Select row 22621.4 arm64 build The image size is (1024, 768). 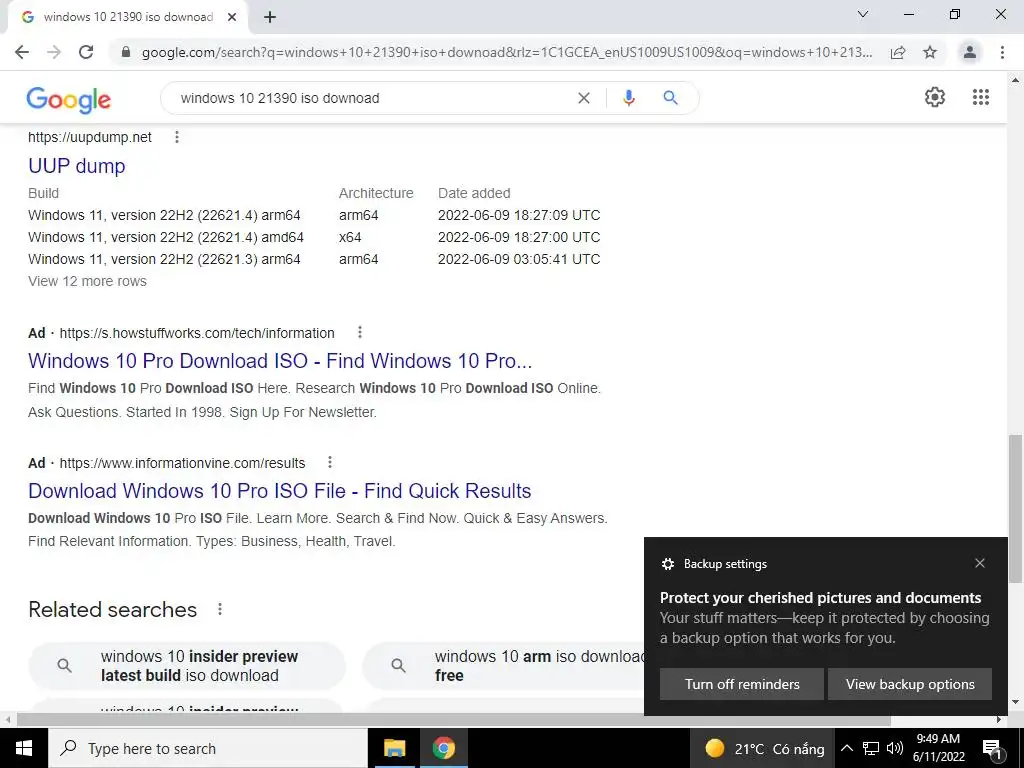click(x=165, y=215)
